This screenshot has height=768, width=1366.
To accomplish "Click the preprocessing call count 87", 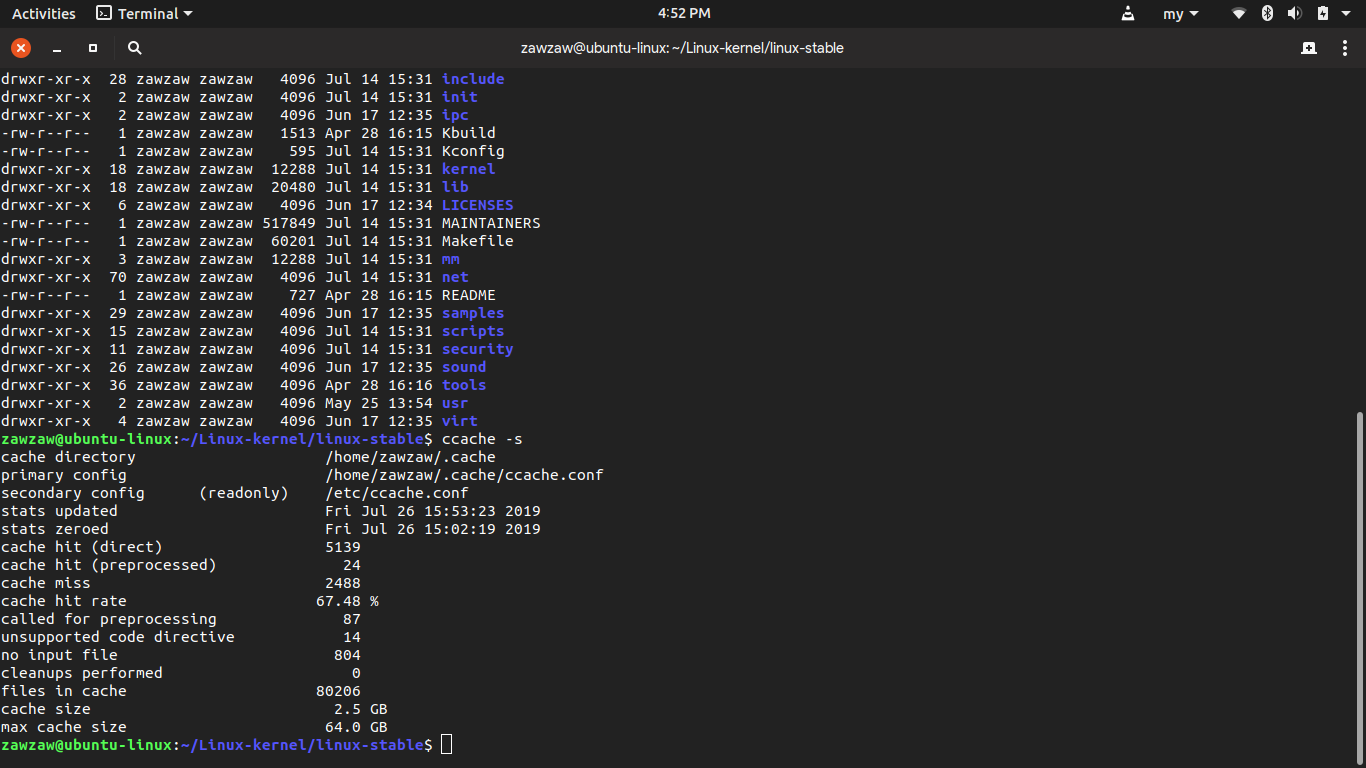I will tap(352, 619).
